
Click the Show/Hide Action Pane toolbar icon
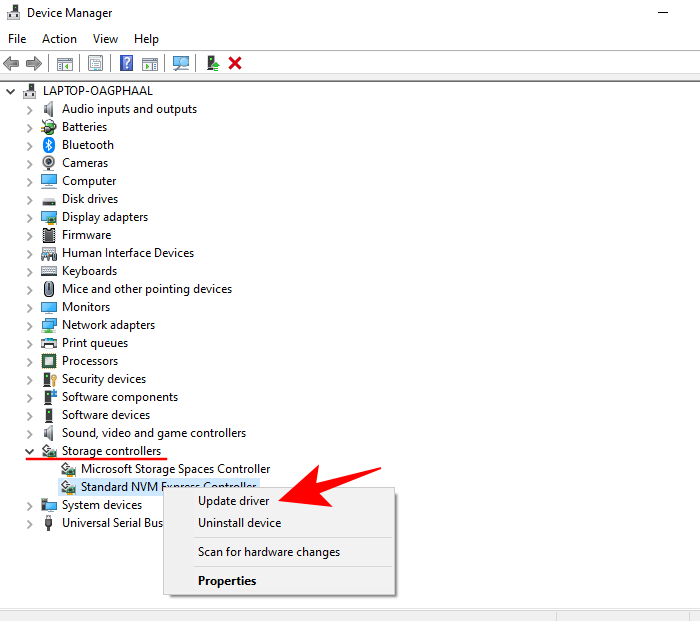pyautogui.click(x=150, y=63)
